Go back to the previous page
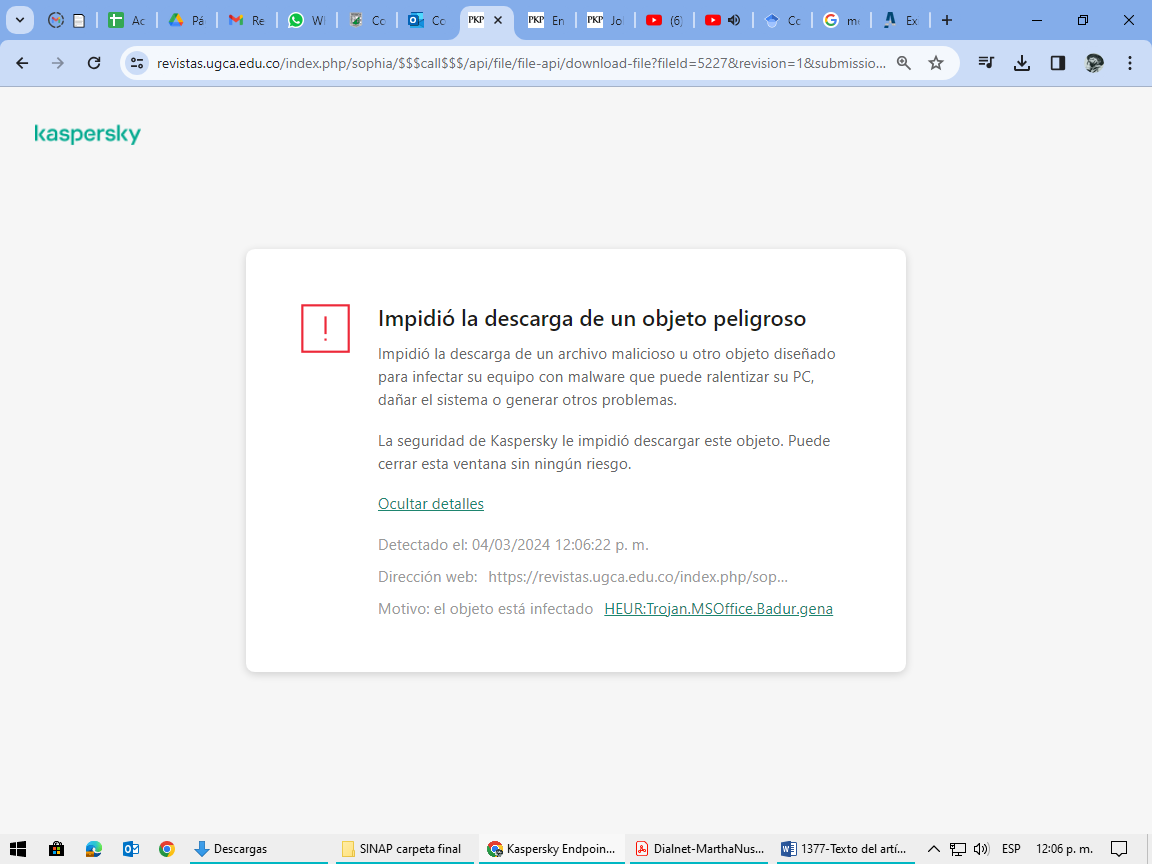Screen dimensions: 1152x864 pyautogui.click(x=22, y=63)
